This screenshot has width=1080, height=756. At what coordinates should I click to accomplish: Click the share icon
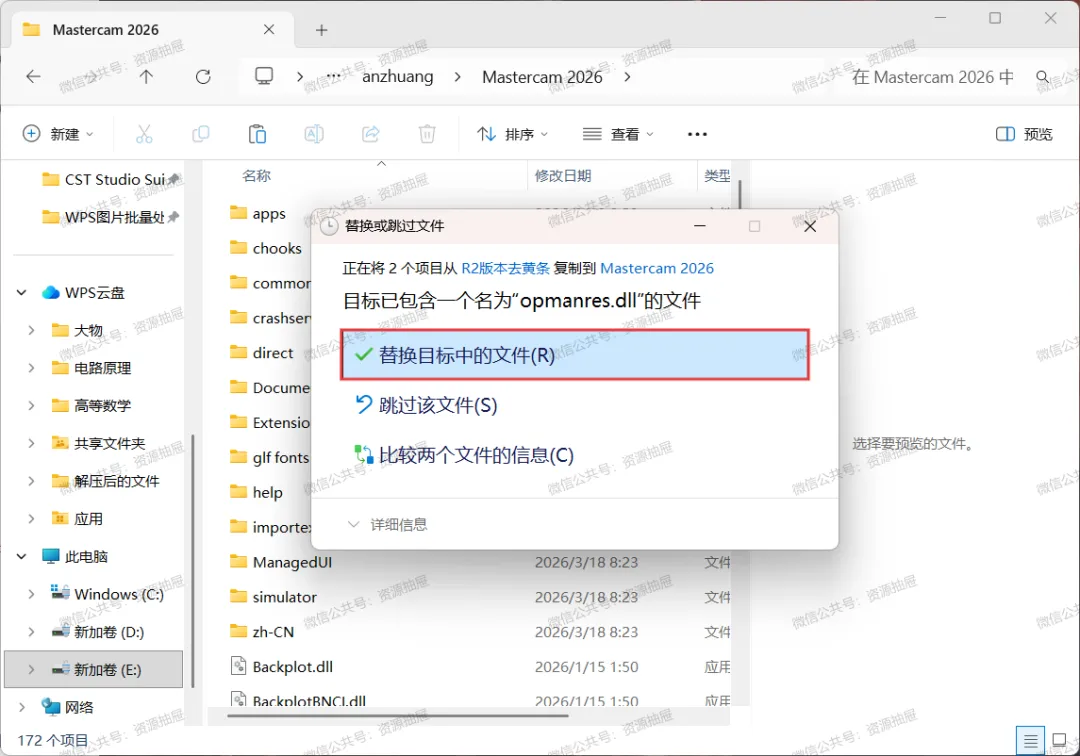pyautogui.click(x=371, y=134)
